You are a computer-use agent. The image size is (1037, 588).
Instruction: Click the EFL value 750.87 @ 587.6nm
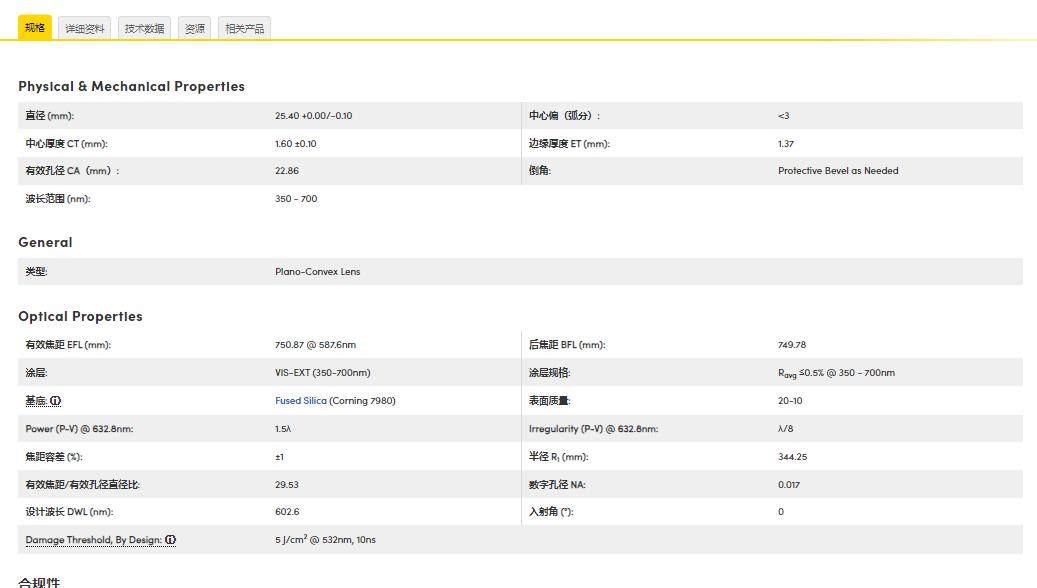click(315, 345)
